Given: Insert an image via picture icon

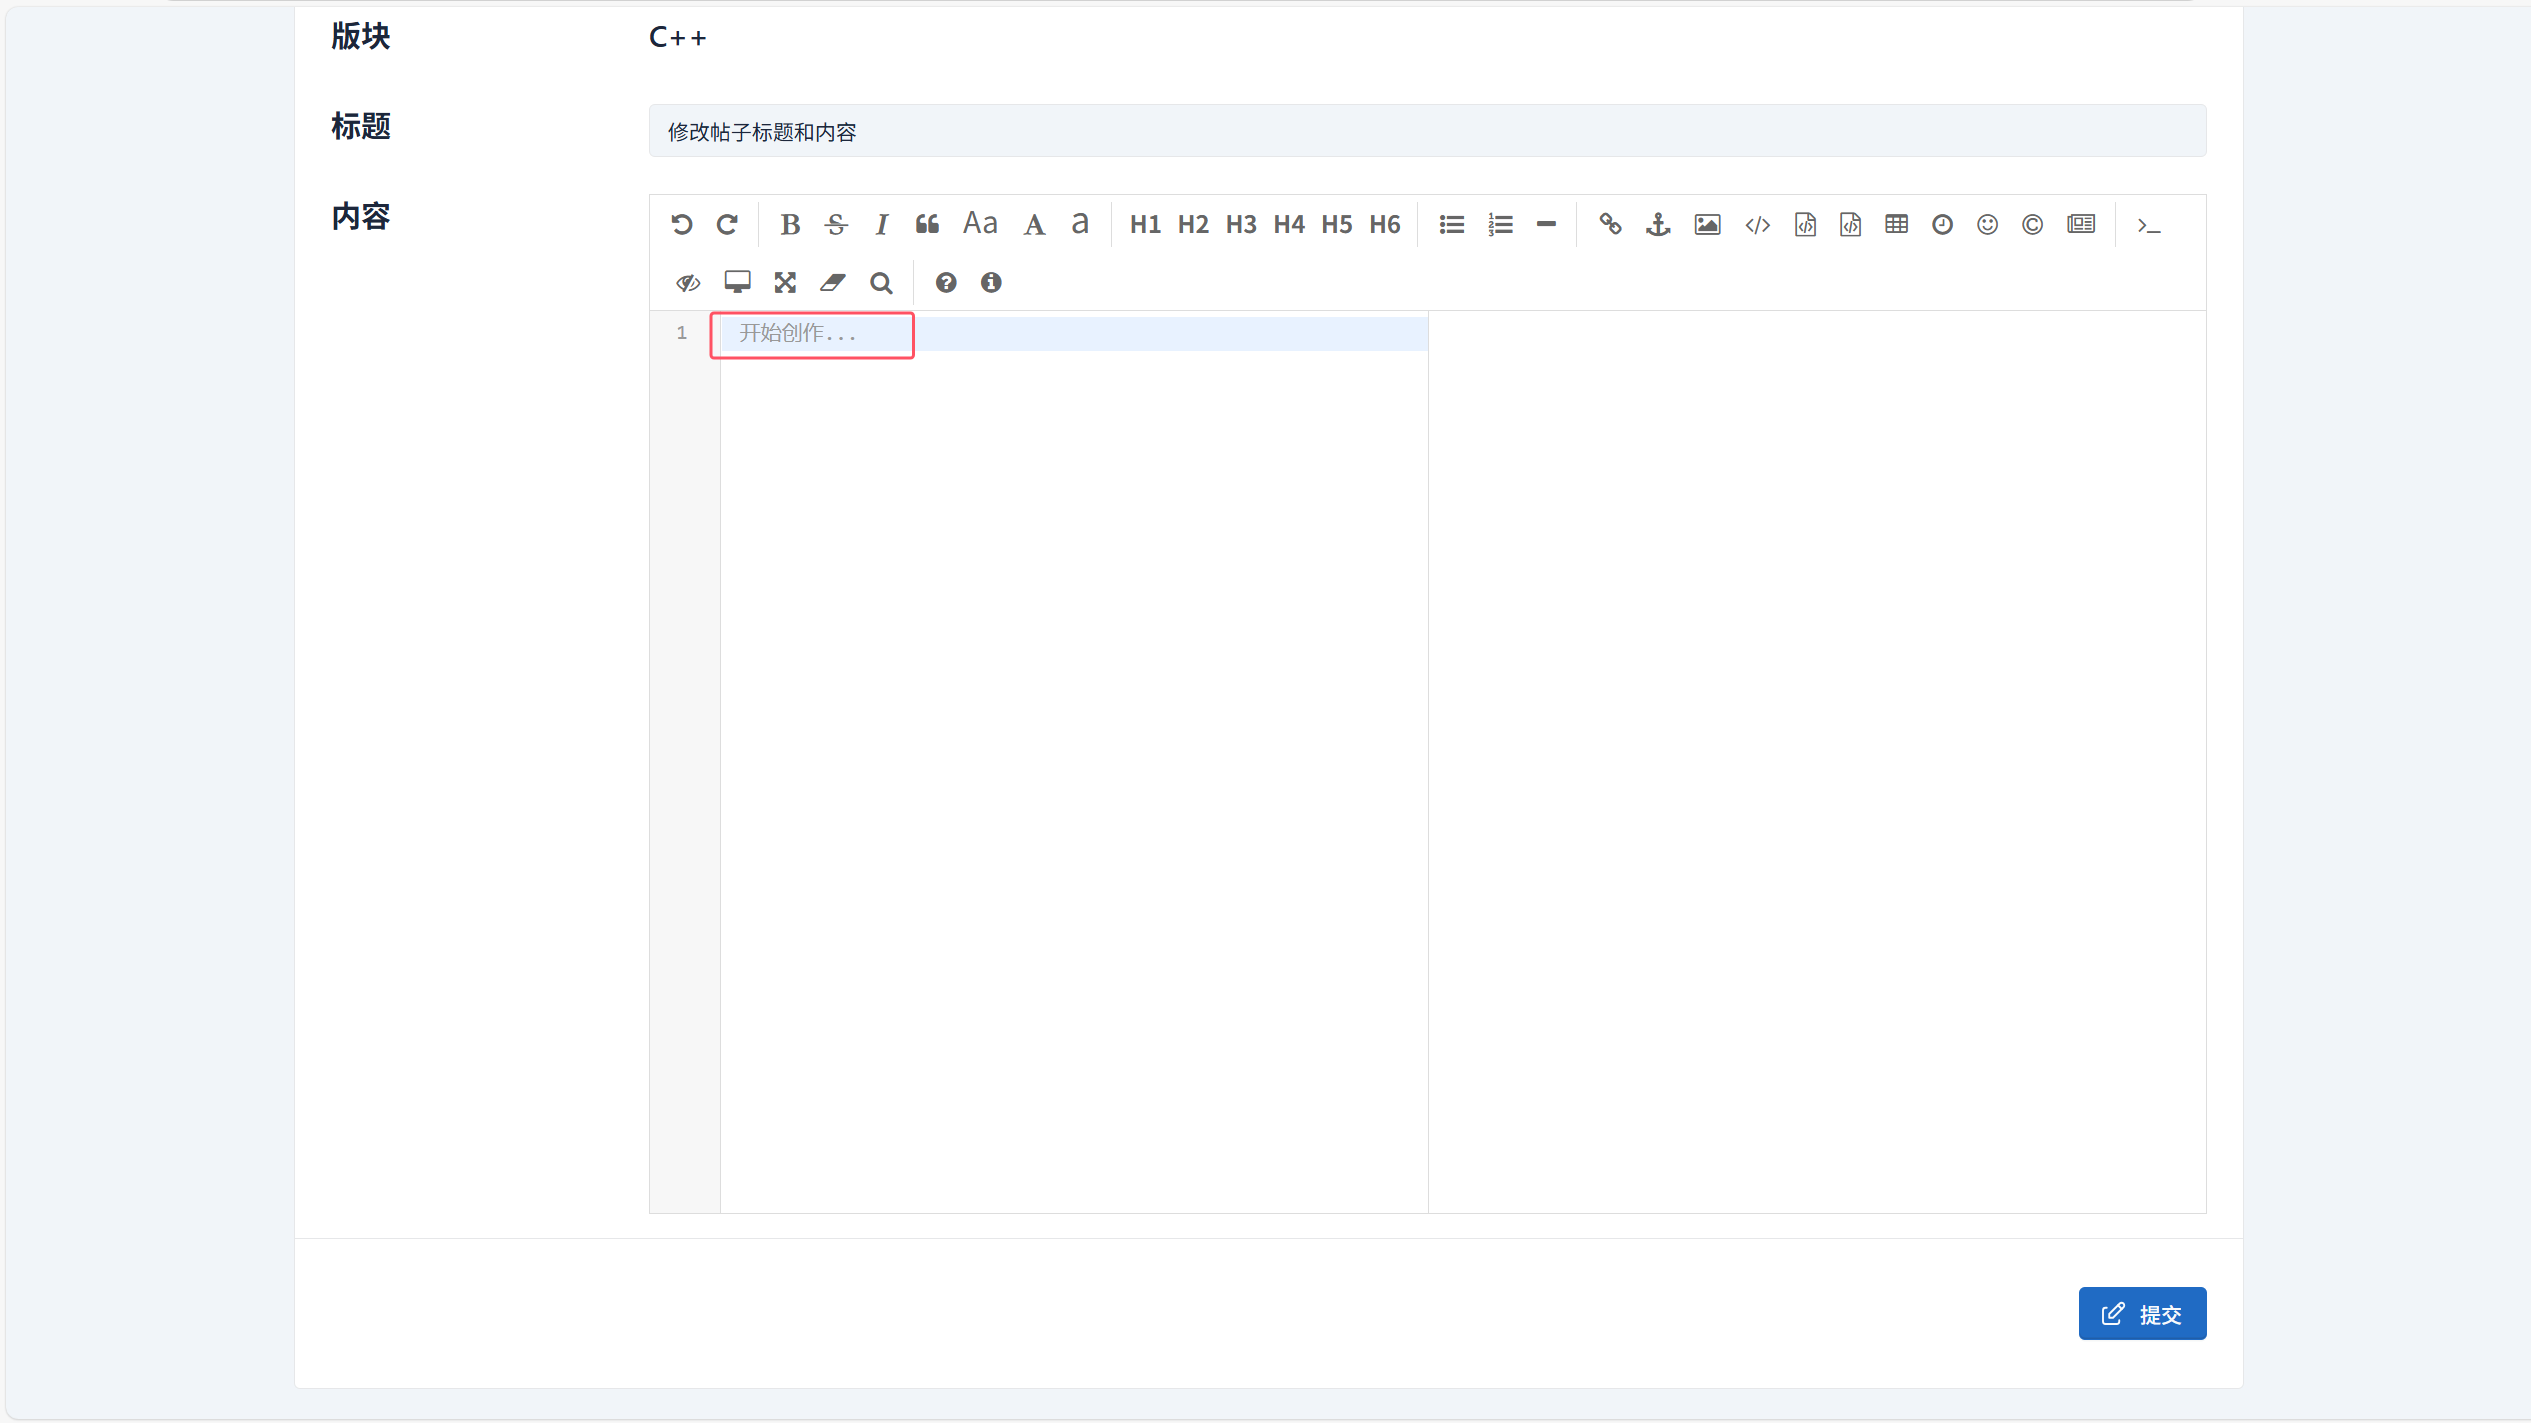Looking at the screenshot, I should point(1707,225).
